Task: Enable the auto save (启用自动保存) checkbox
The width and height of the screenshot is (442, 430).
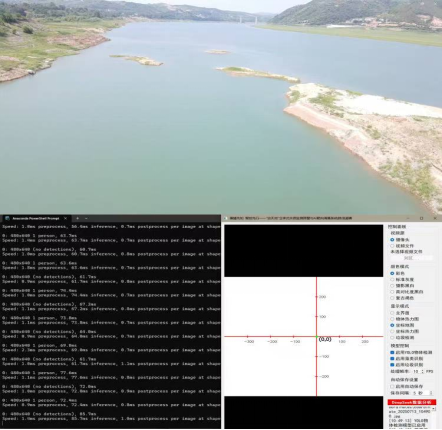Action: 392,386
